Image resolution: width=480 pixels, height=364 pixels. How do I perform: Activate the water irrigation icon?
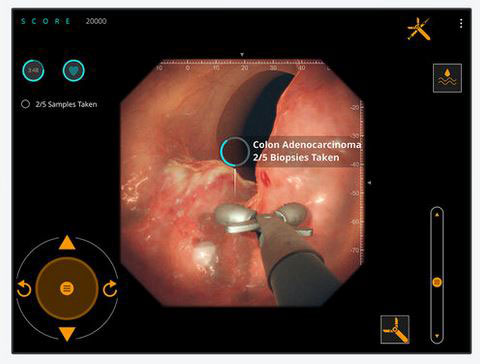pyautogui.click(x=447, y=78)
